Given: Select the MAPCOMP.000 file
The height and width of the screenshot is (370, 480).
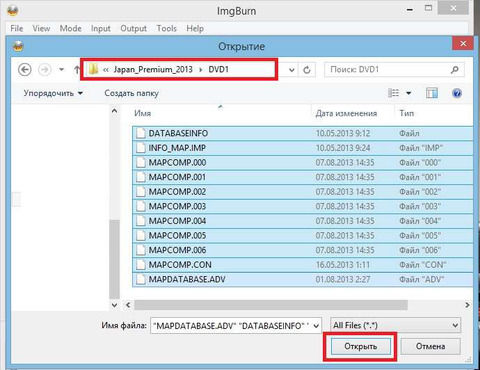Looking at the screenshot, I should click(x=302, y=163).
